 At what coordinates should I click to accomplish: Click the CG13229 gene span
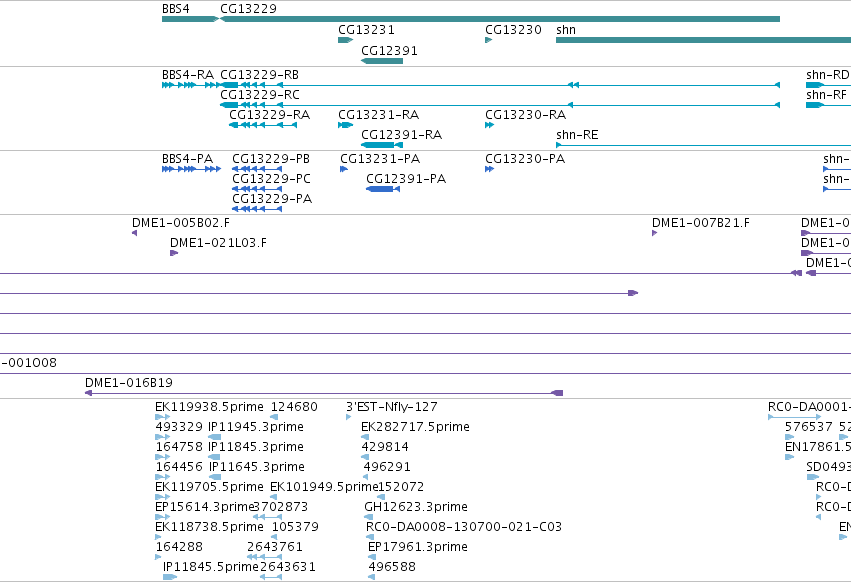(500, 19)
